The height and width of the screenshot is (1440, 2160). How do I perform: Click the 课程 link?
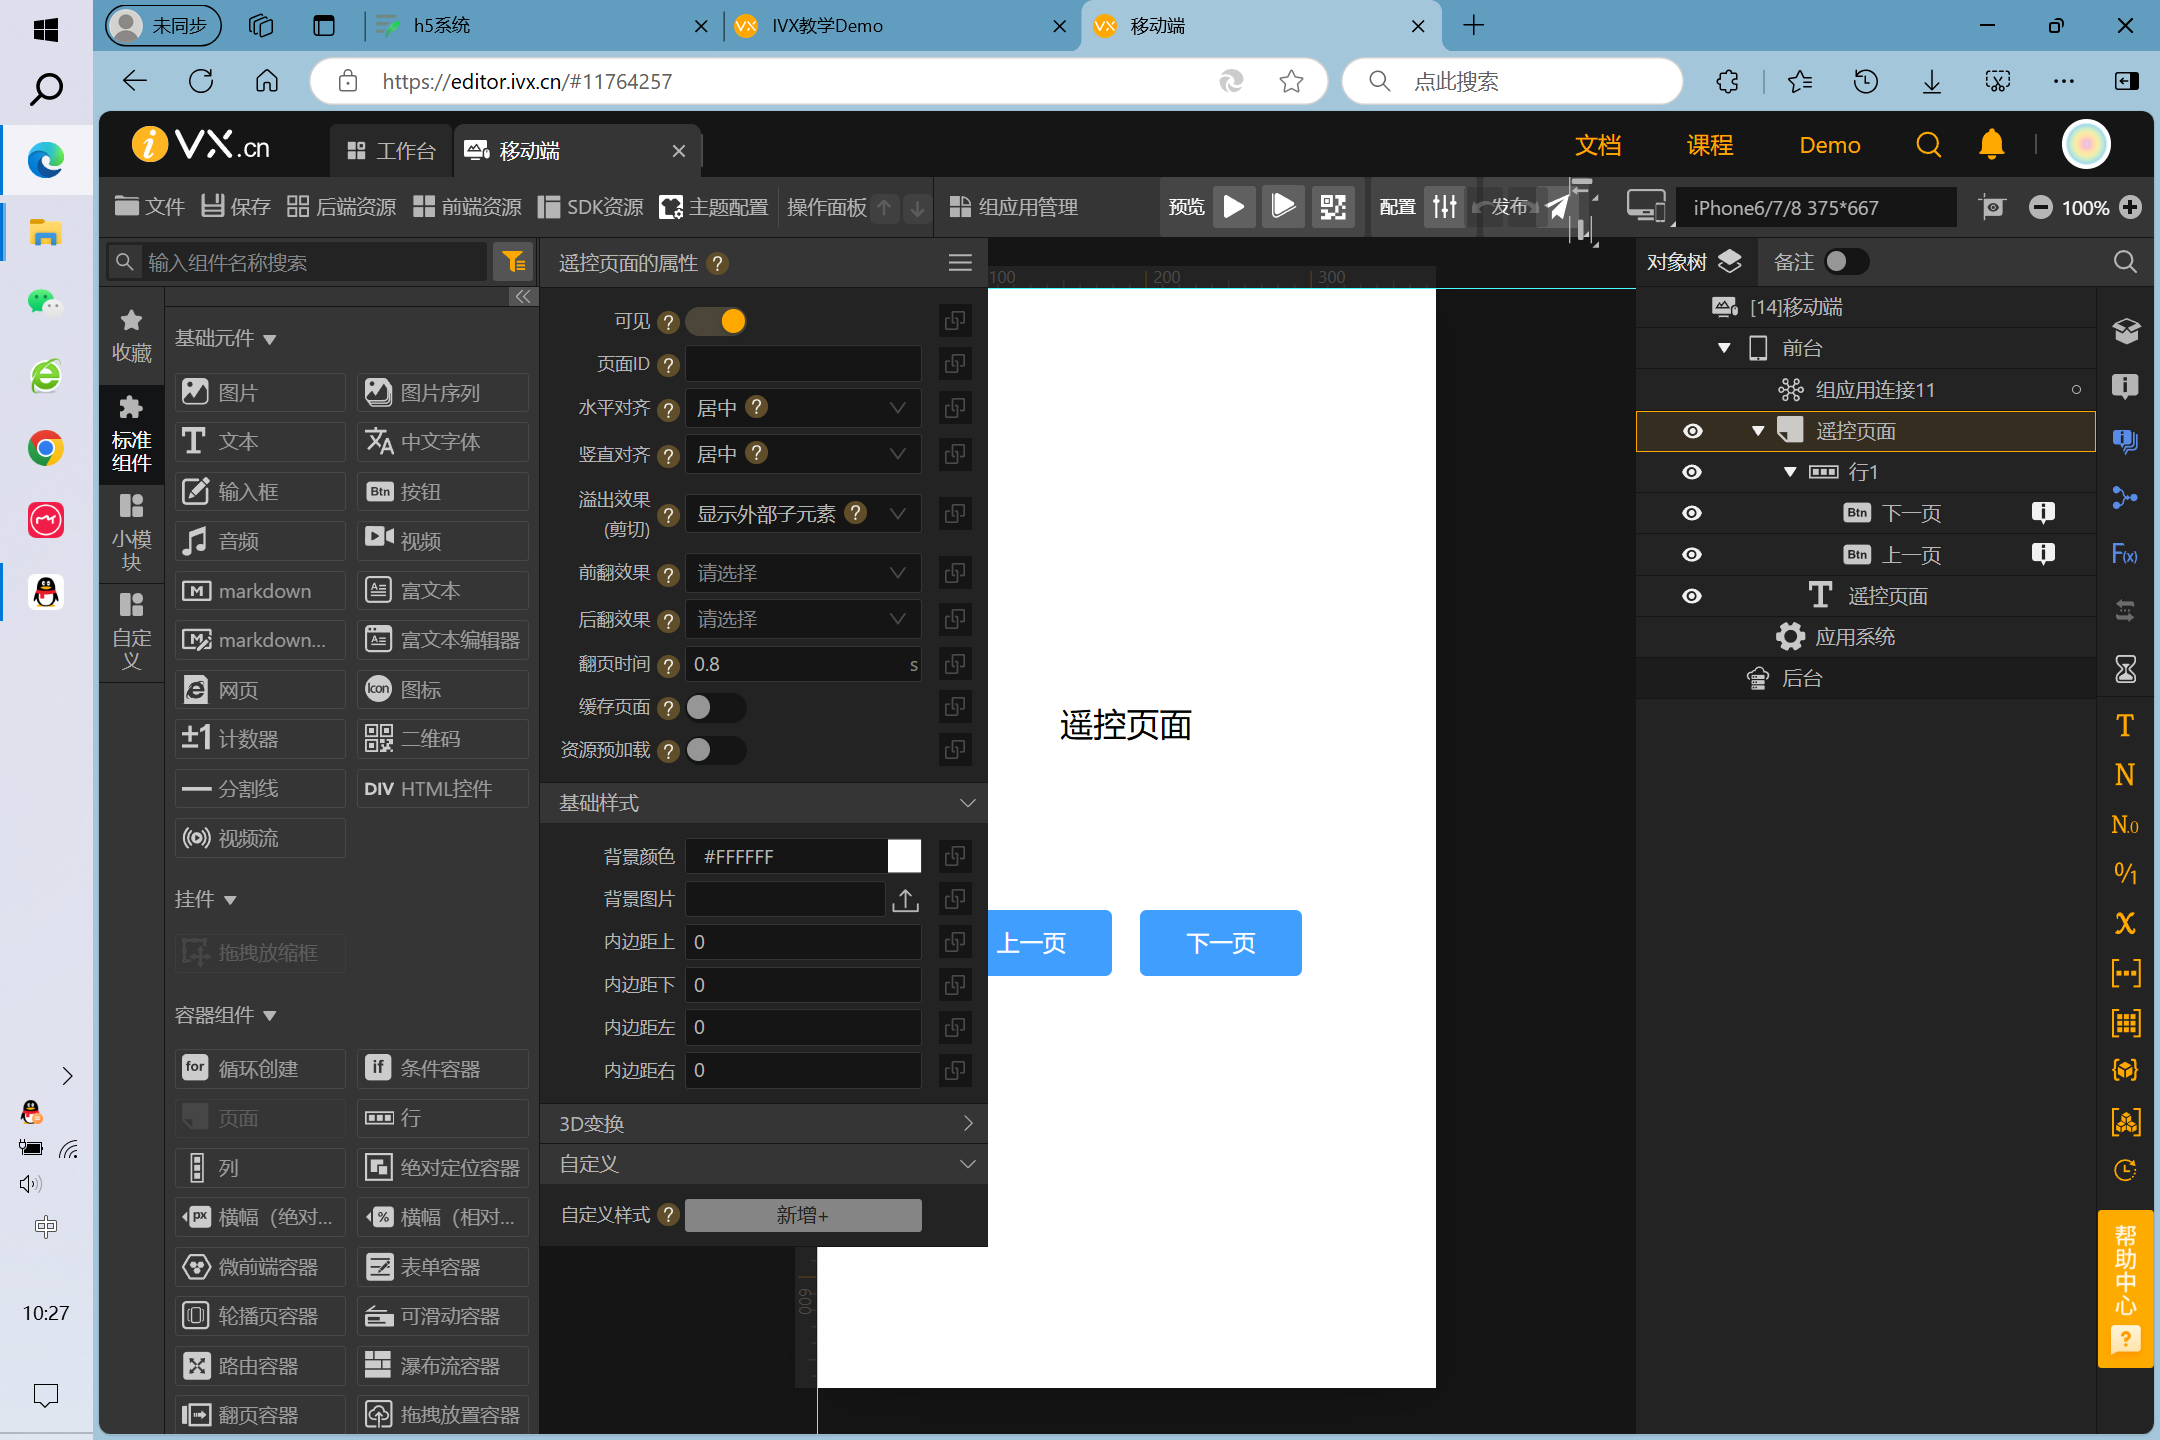tap(1710, 145)
